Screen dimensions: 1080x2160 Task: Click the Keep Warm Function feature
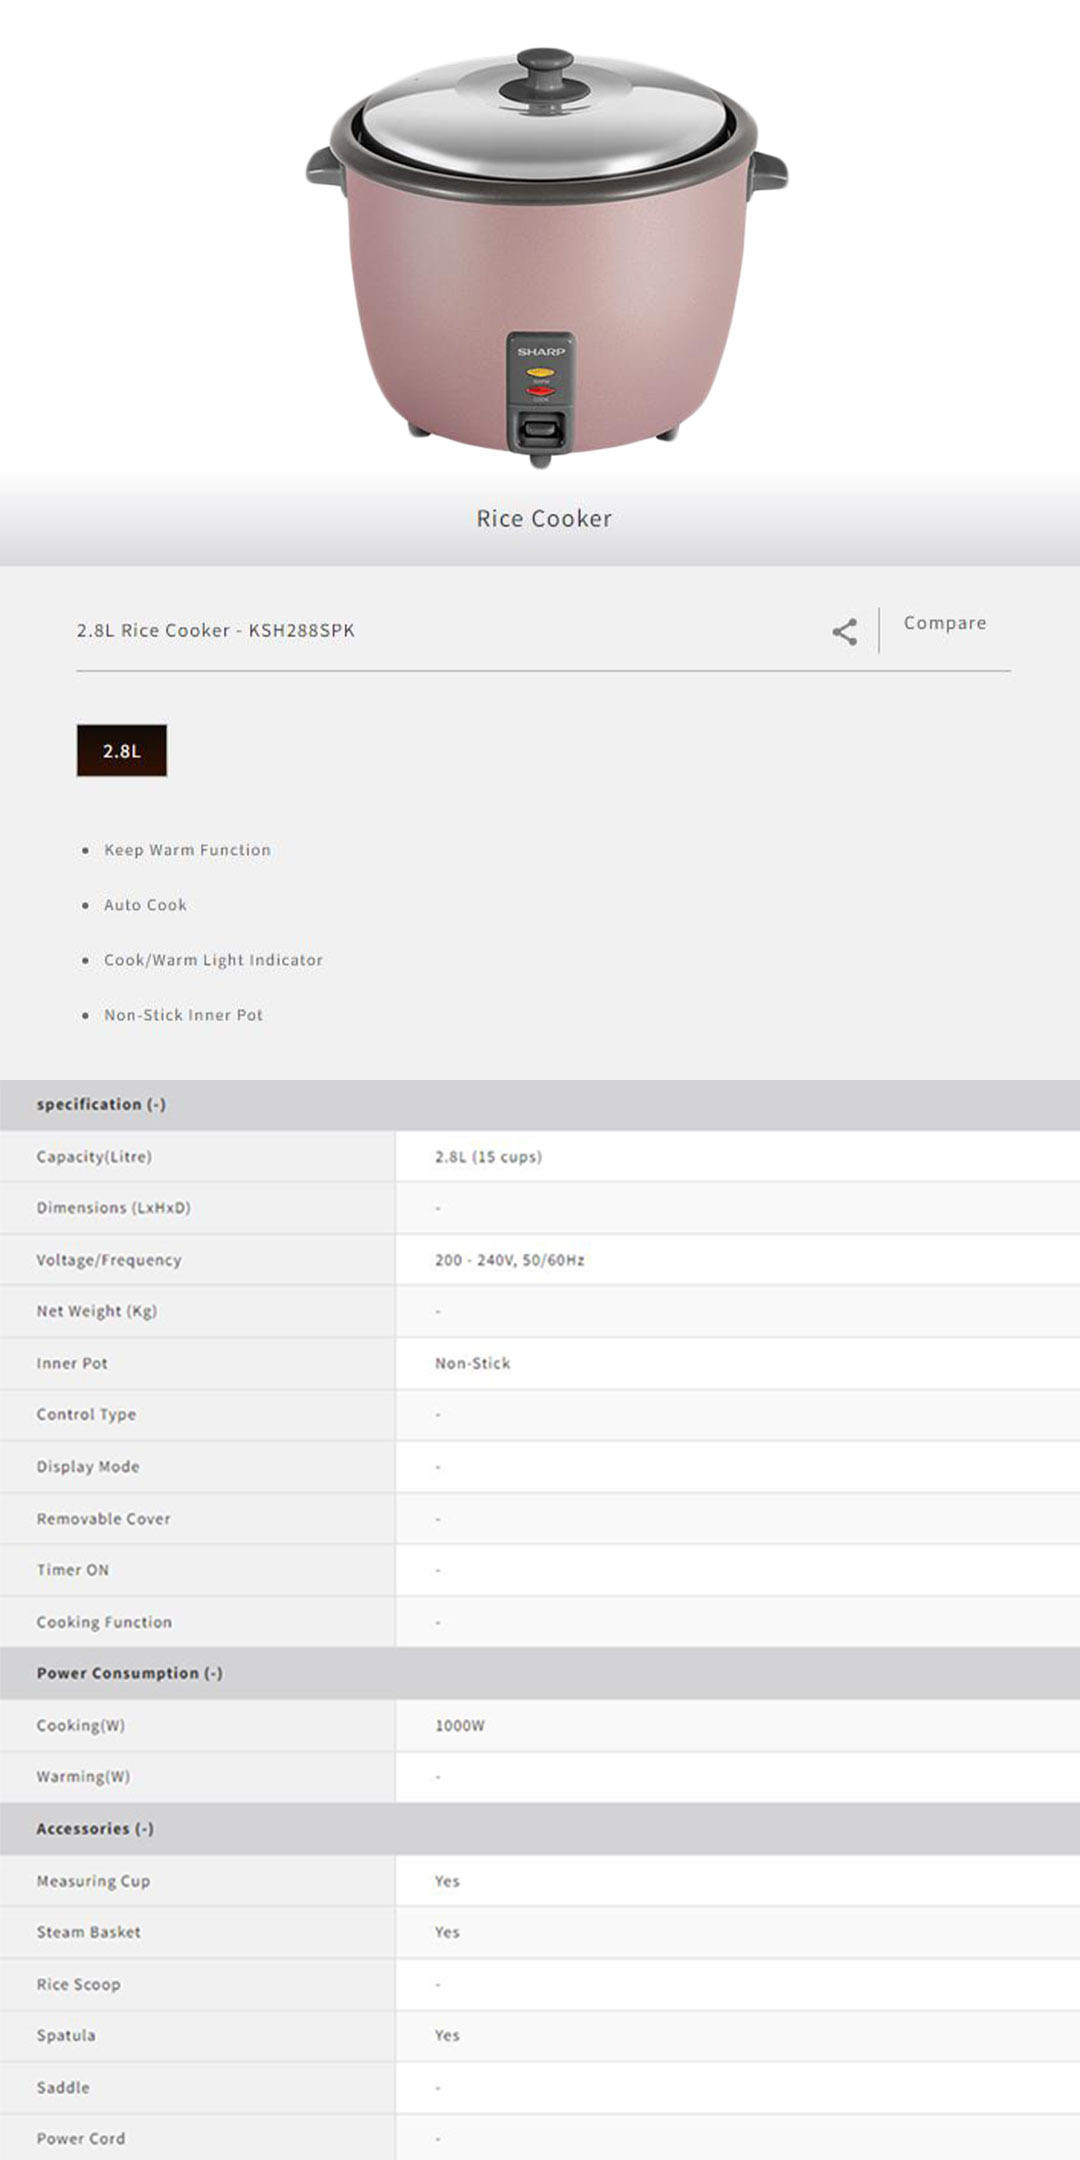pyautogui.click(x=187, y=850)
